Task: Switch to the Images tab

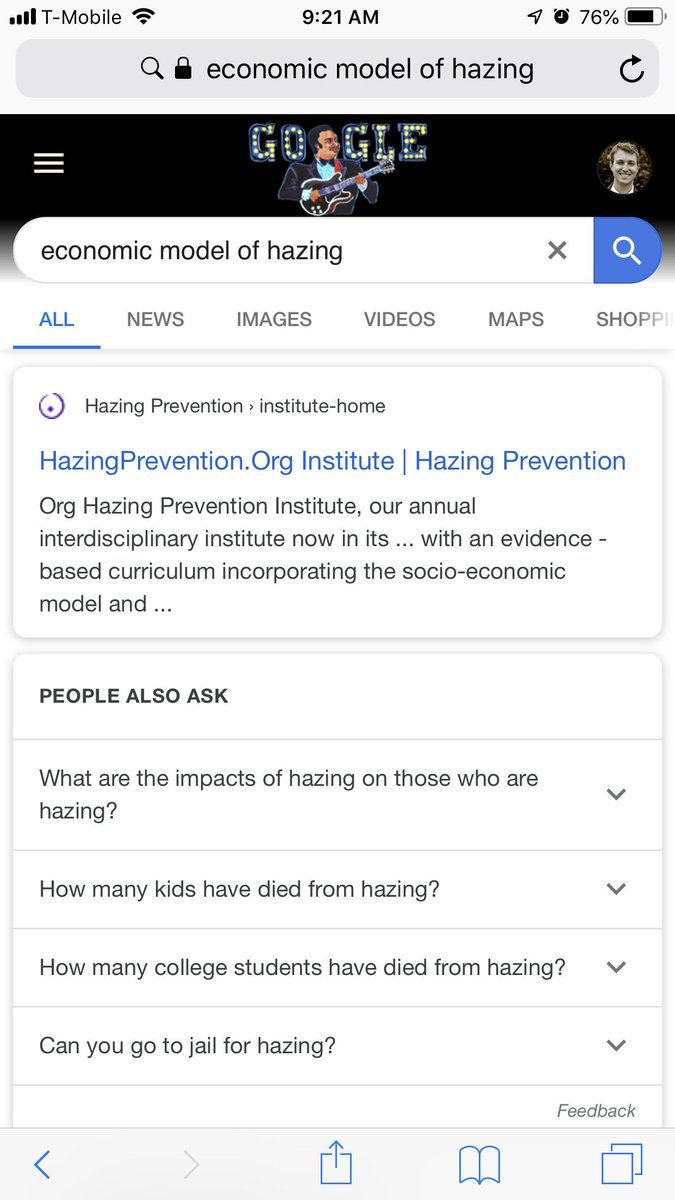Action: [274, 319]
